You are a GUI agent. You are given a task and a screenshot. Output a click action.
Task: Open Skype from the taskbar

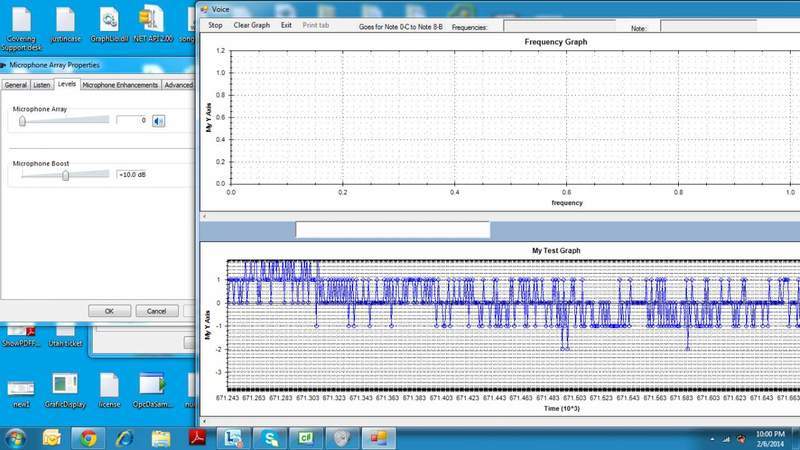click(x=269, y=437)
